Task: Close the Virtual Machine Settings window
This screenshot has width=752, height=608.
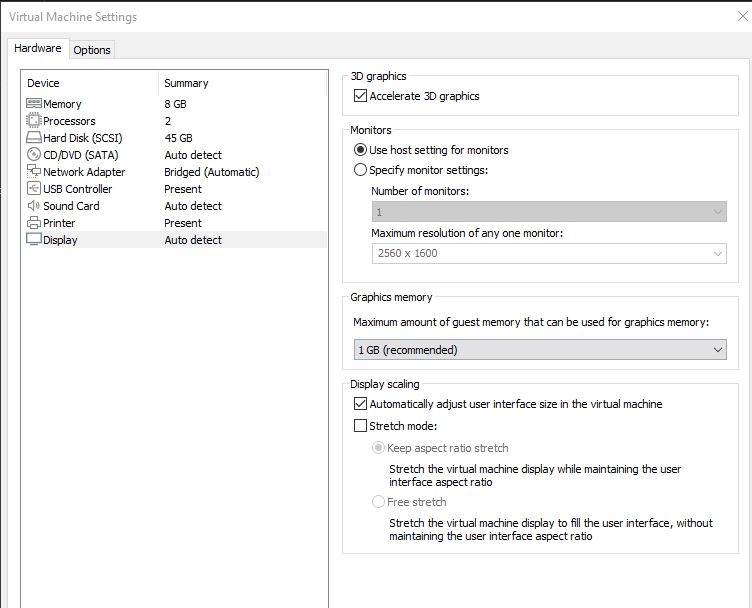Action: (742, 16)
